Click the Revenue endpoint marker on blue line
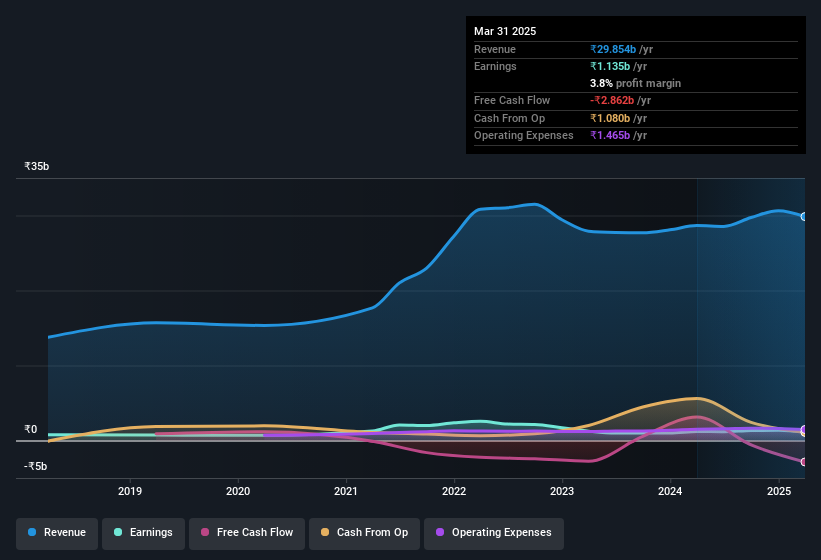Viewport: 821px width, 560px height. click(x=804, y=217)
